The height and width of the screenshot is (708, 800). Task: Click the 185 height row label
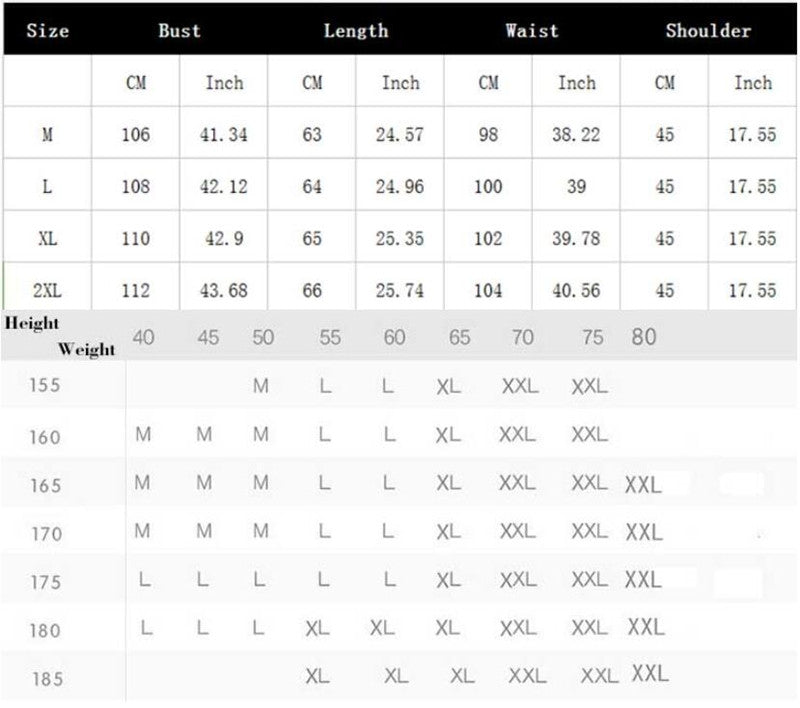click(x=46, y=680)
